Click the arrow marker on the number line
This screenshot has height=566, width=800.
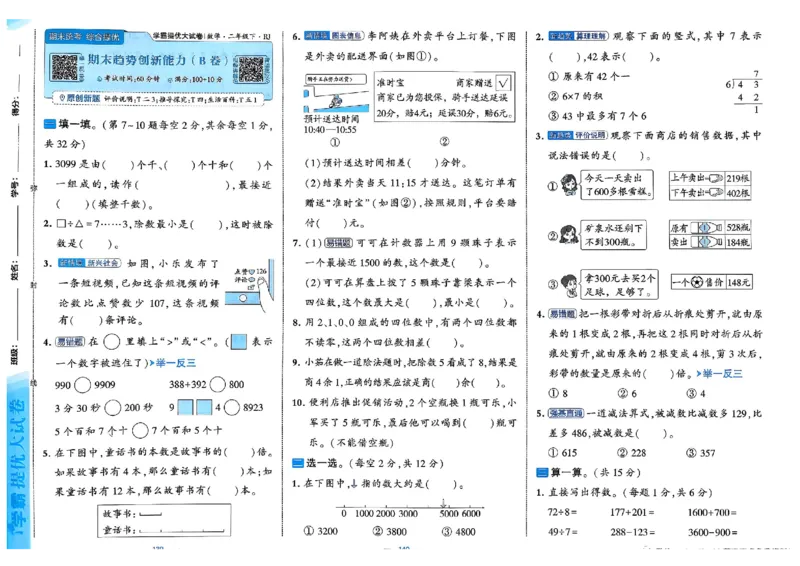pos(443,503)
